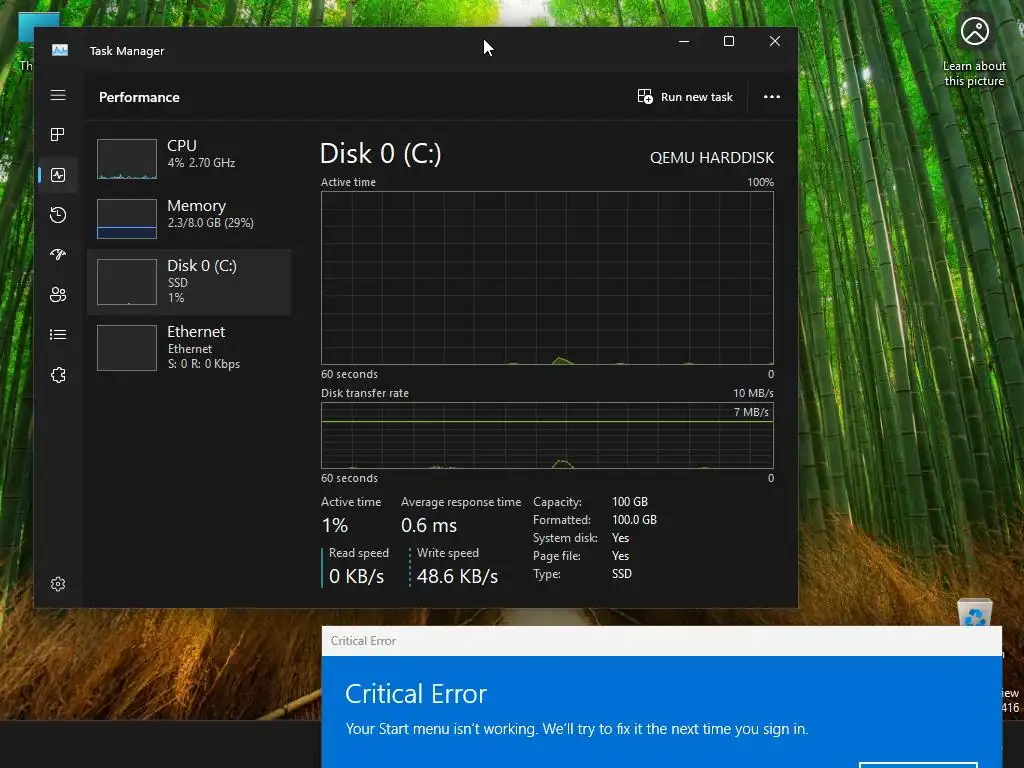Select the Performance page icon in sidebar
Image resolution: width=1024 pixels, height=768 pixels.
(58, 175)
